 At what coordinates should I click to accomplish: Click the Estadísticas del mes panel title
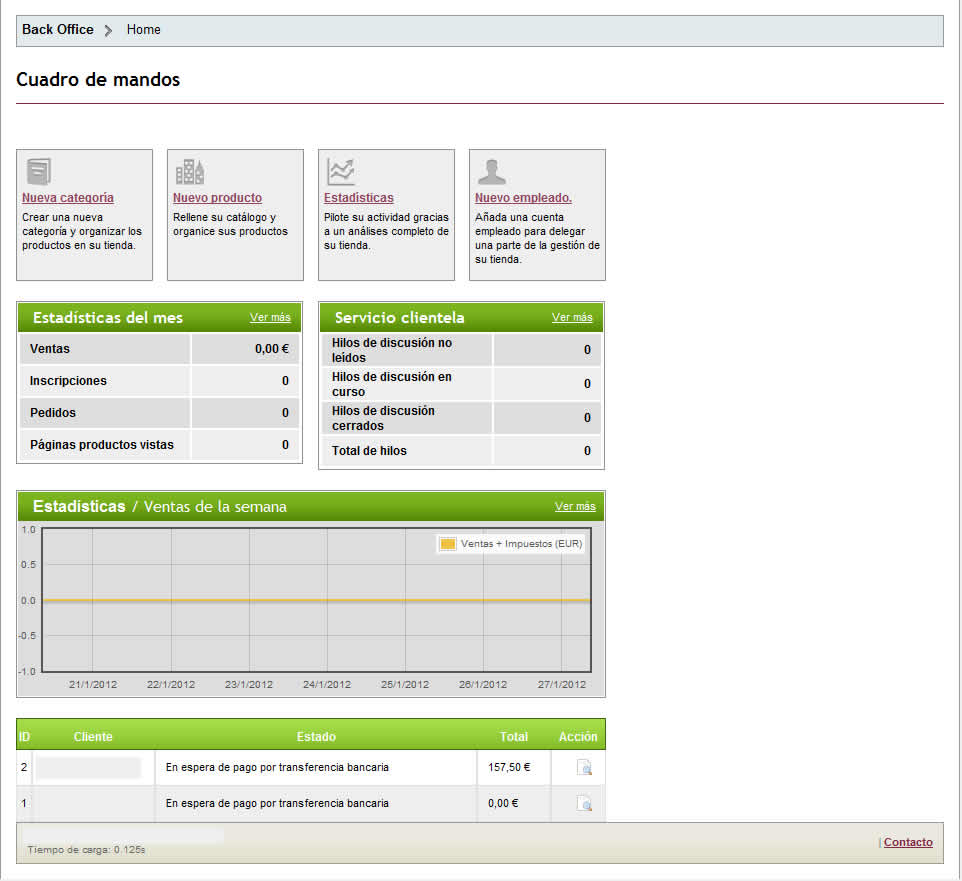coord(108,317)
